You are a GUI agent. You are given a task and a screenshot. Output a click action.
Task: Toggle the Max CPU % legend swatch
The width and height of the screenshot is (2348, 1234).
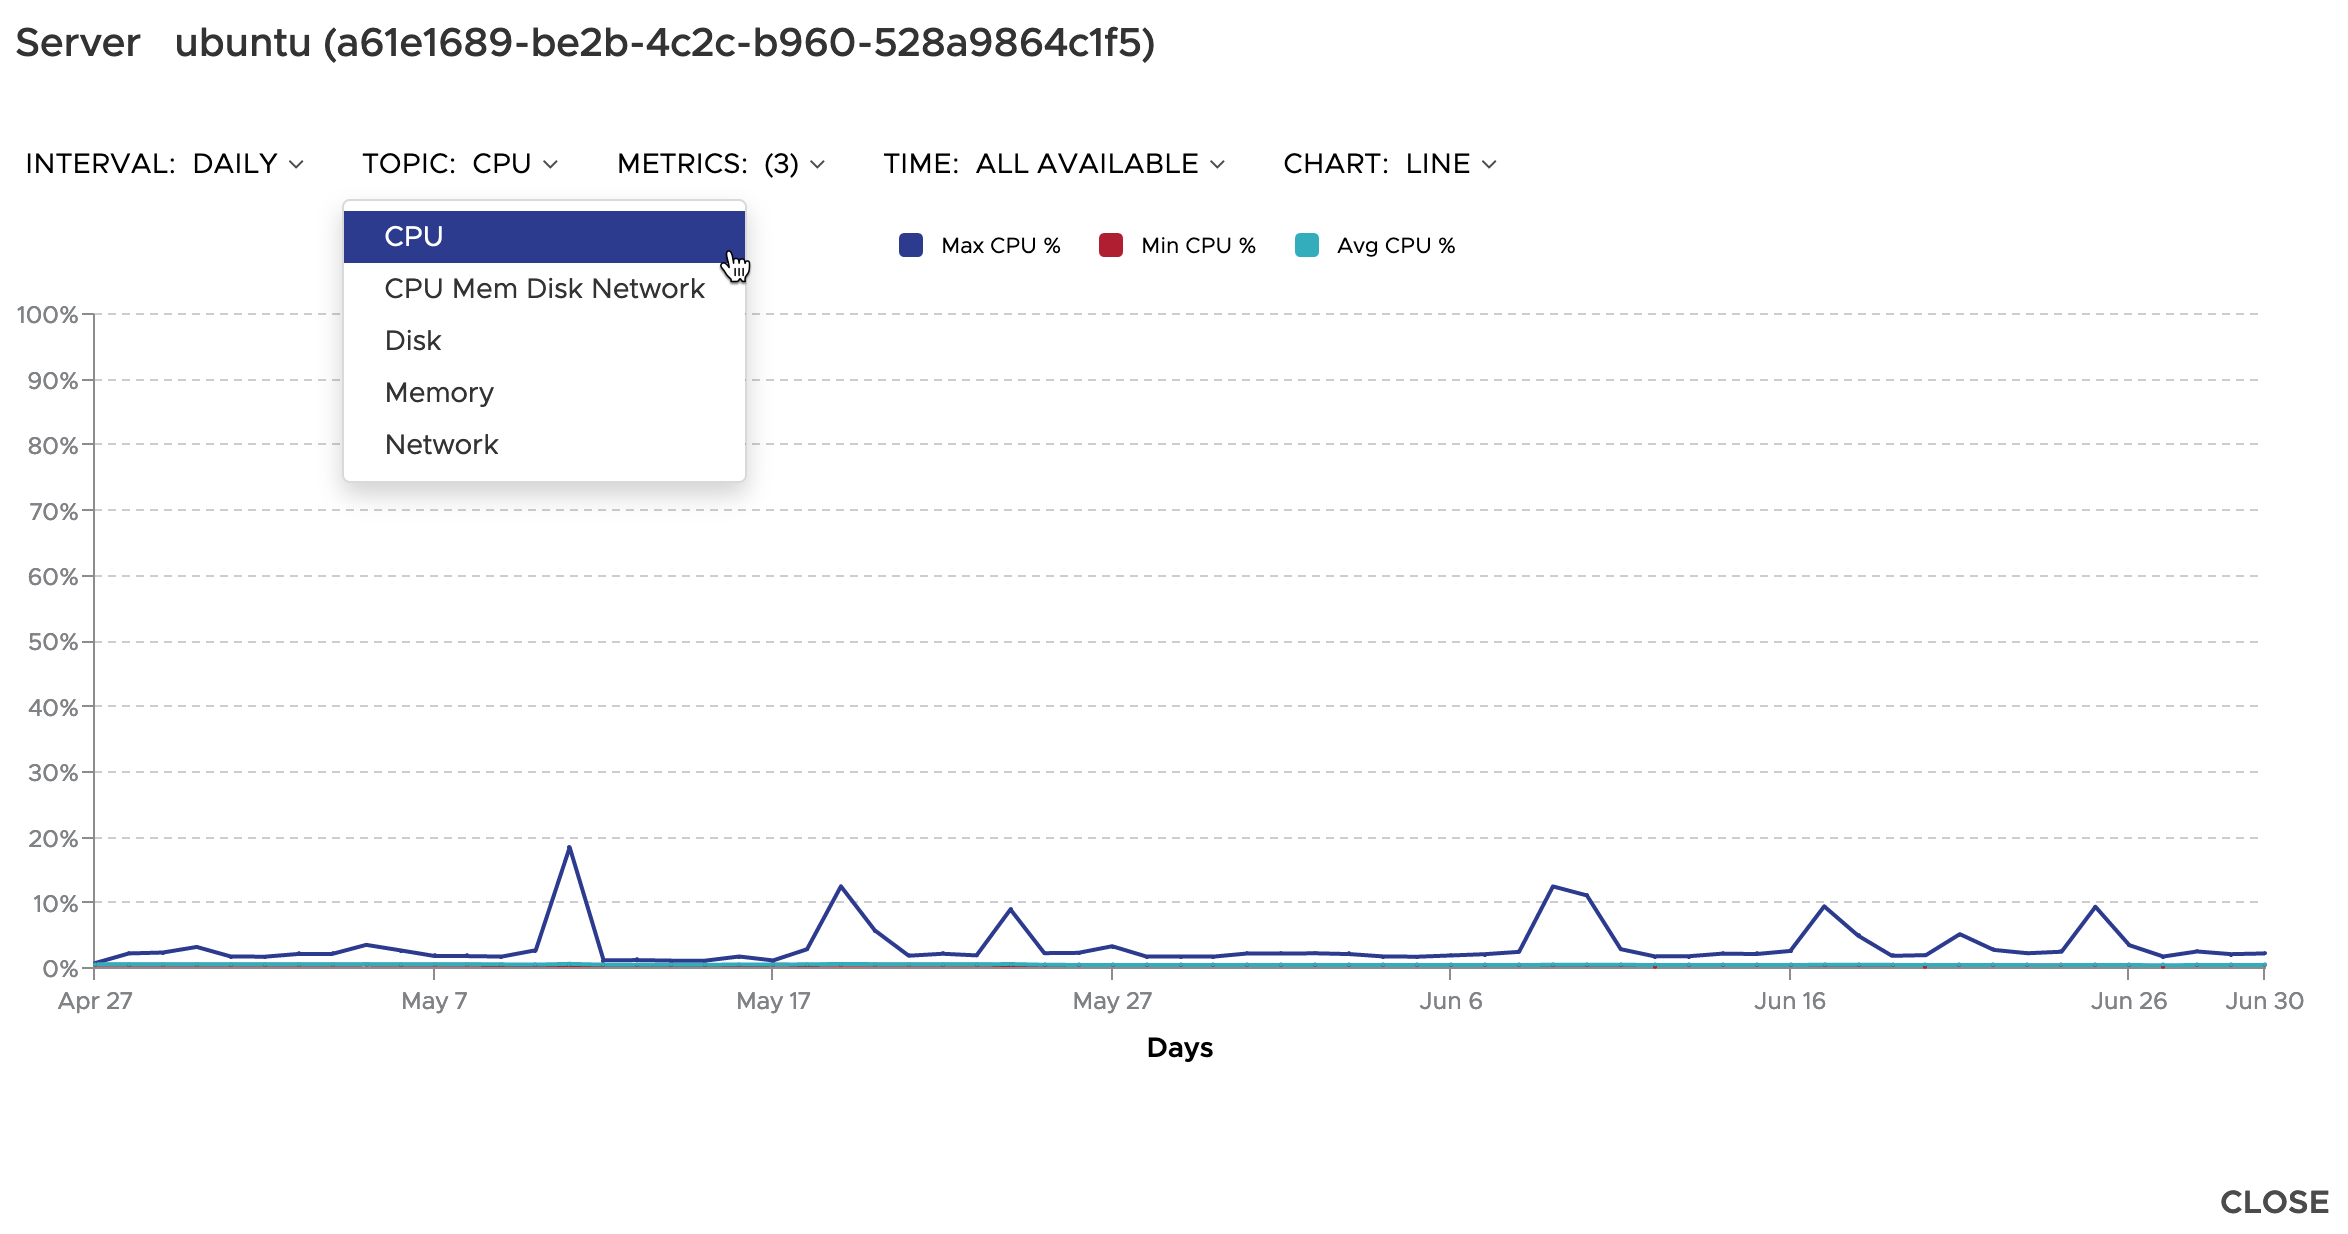[x=911, y=245]
